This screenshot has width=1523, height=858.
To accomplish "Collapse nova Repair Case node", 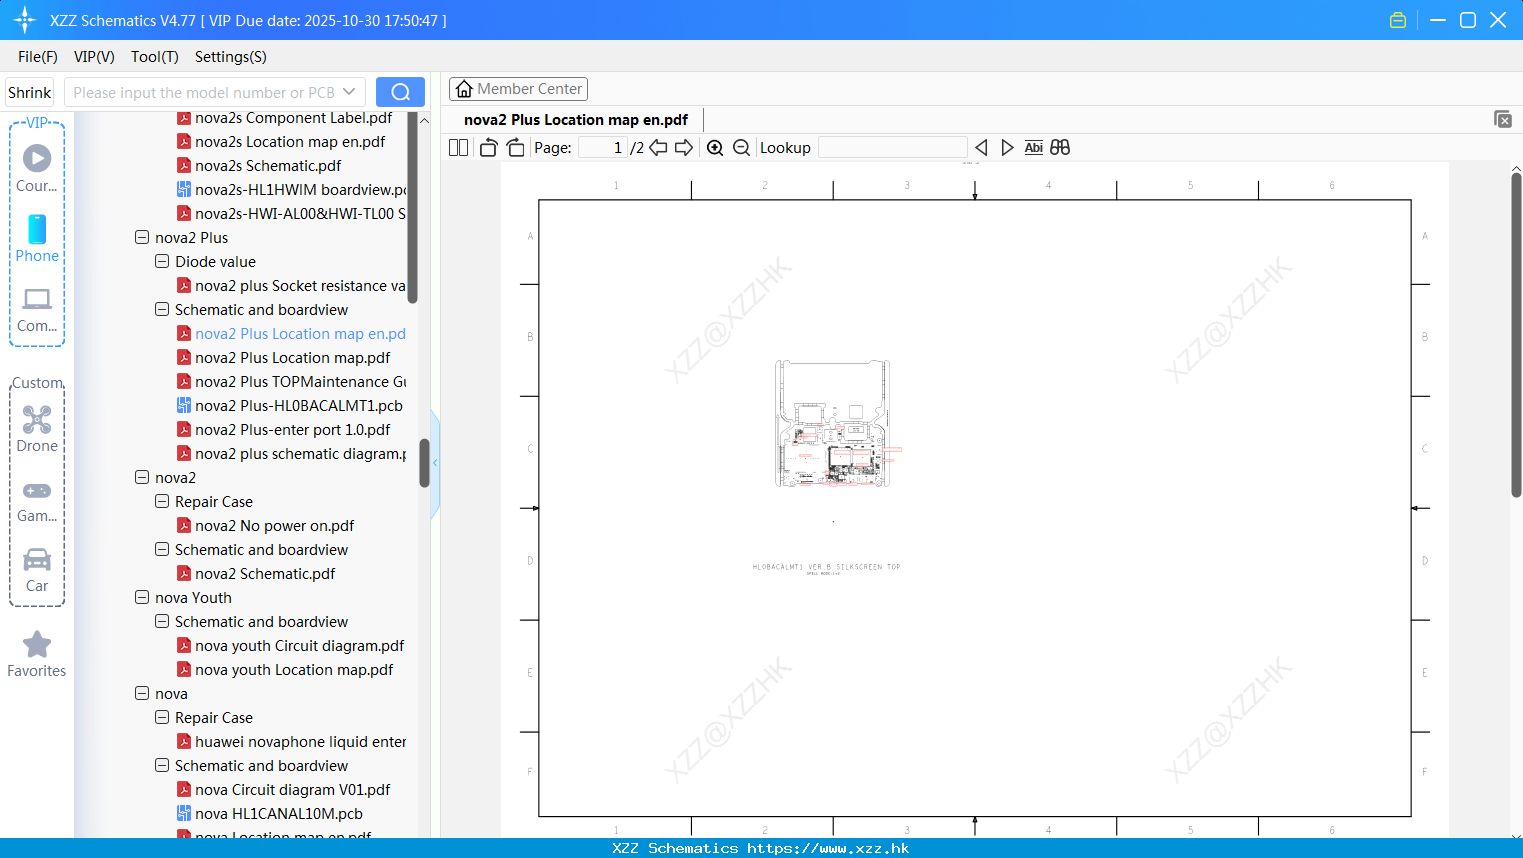I will (x=162, y=718).
